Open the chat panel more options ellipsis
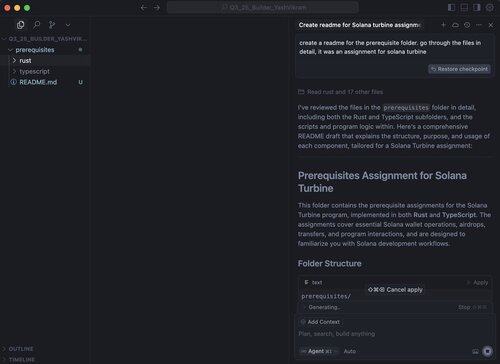 click(479, 25)
